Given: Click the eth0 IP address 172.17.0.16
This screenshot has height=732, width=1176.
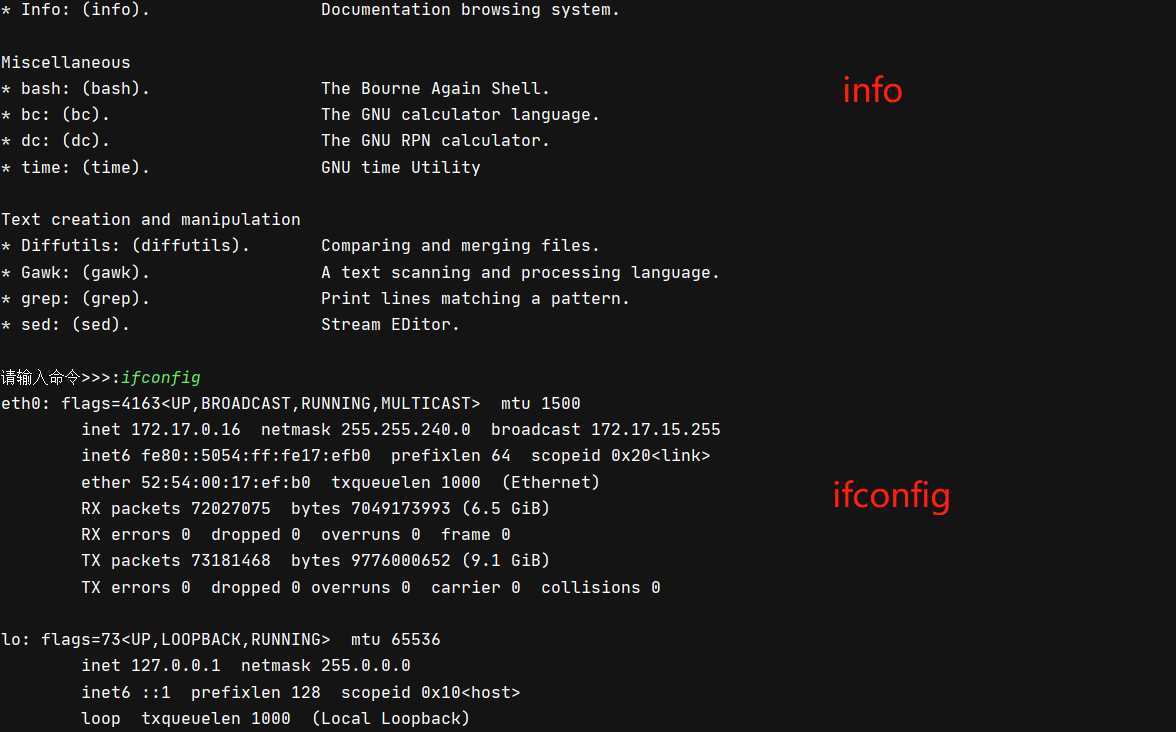Looking at the screenshot, I should 185,429.
